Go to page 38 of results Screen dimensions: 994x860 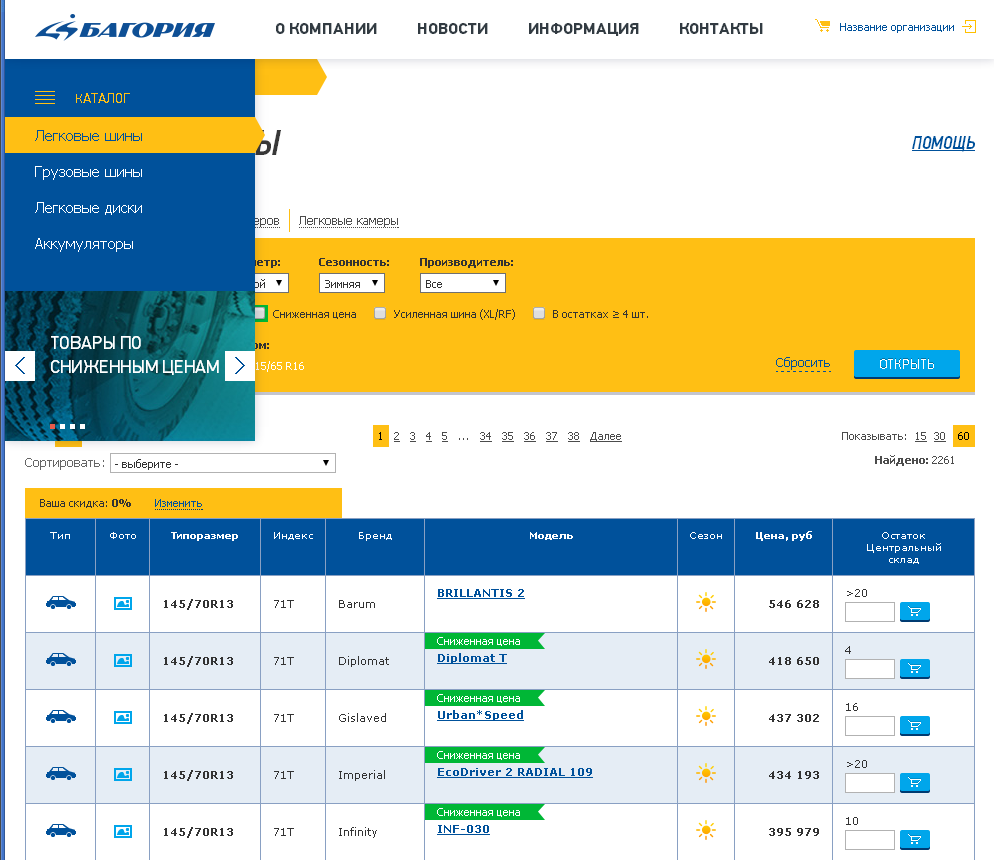coord(573,436)
